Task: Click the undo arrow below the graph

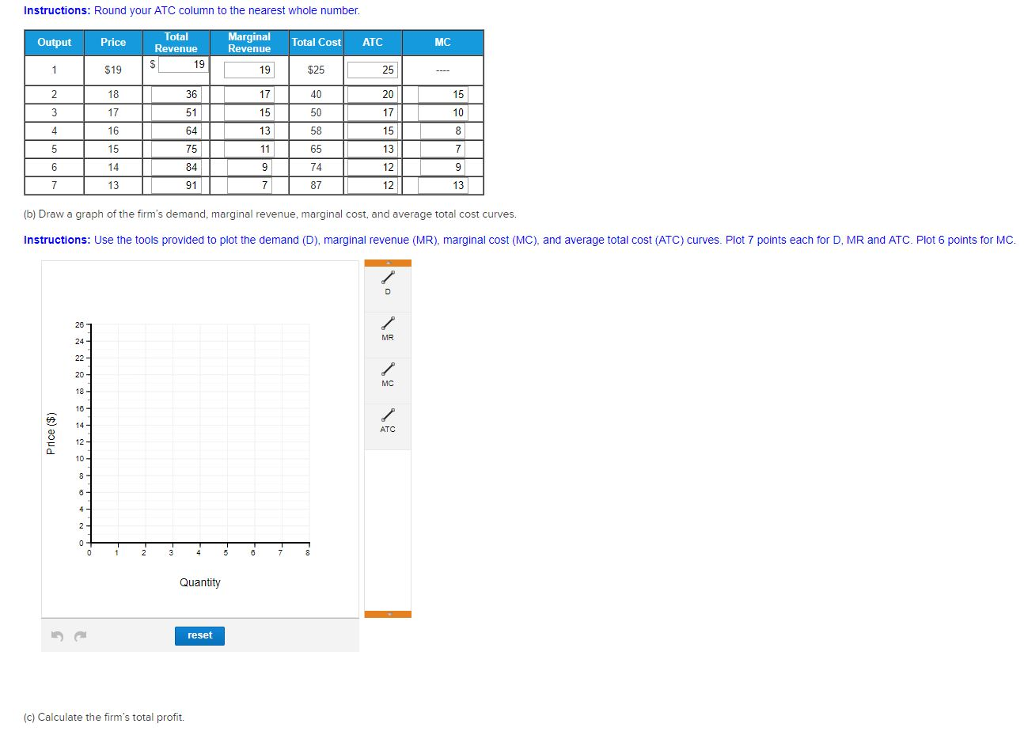Action: (x=57, y=635)
